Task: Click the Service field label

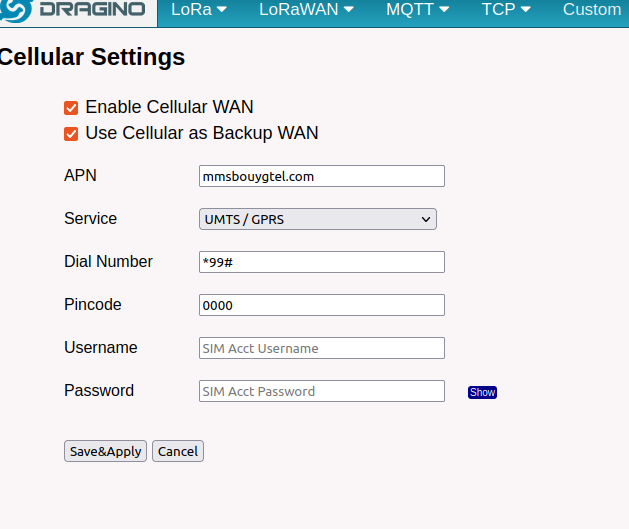Action: pyautogui.click(x=90, y=219)
